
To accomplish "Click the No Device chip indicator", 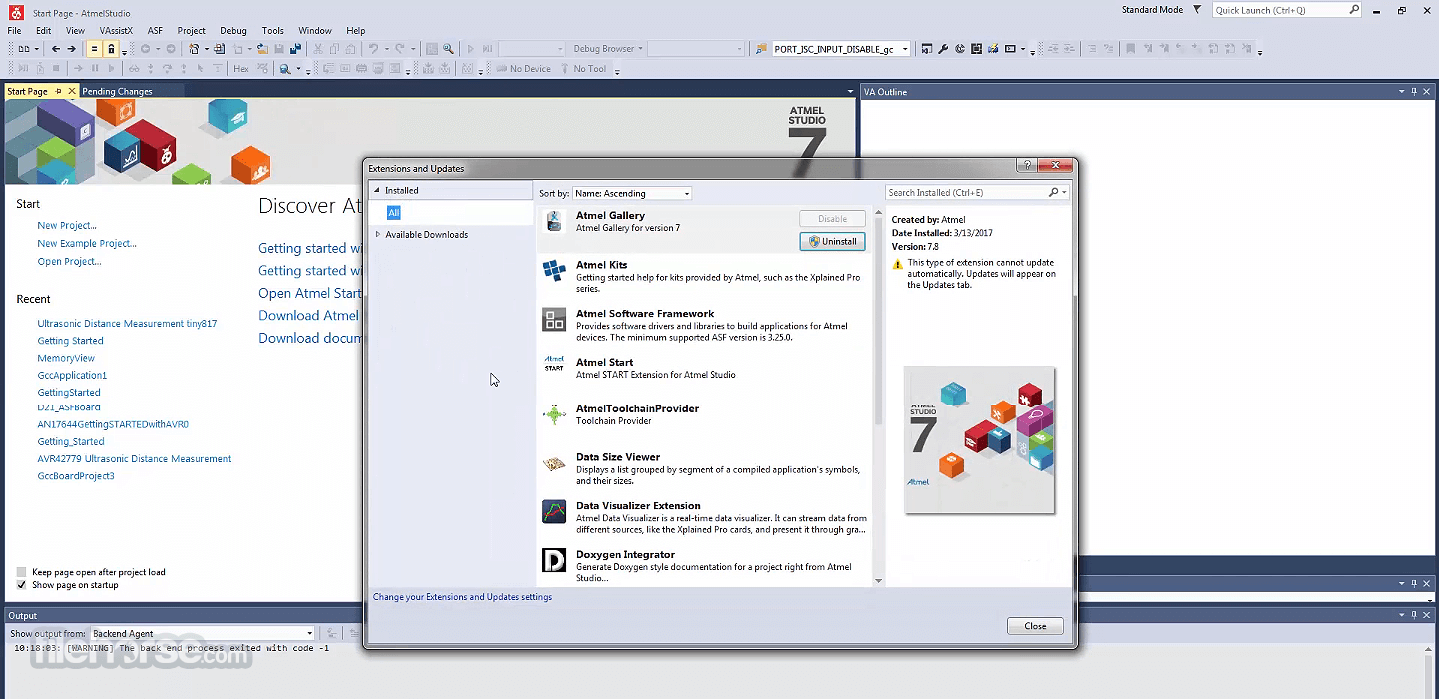I will (x=523, y=69).
